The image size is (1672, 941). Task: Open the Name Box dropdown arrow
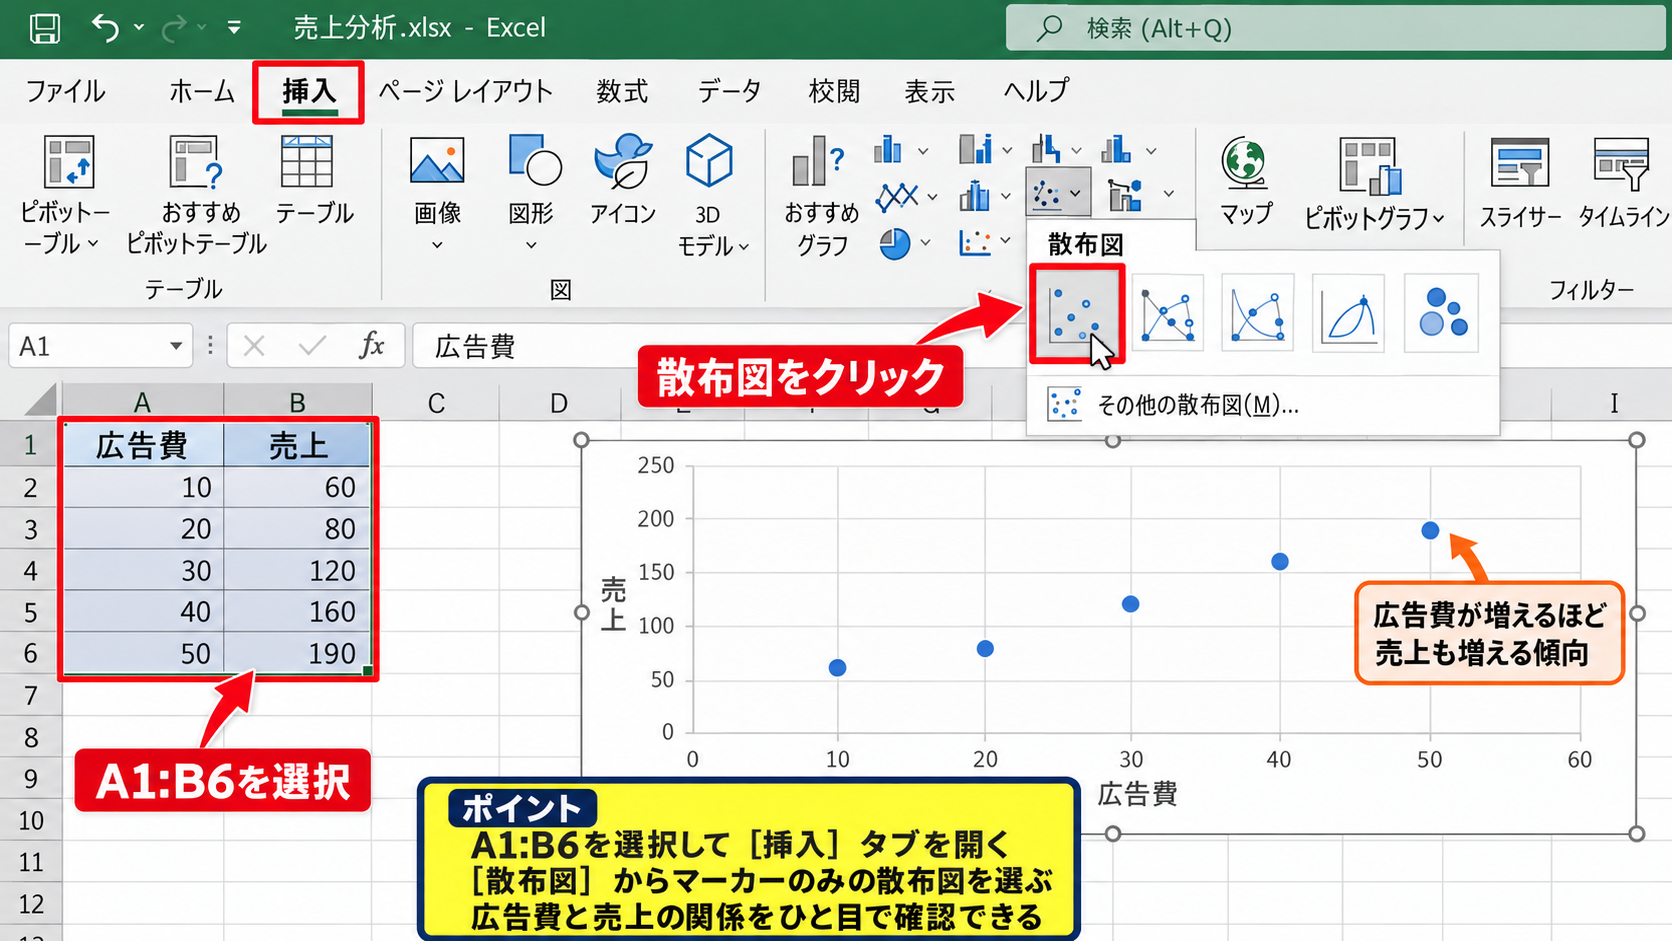(x=176, y=346)
